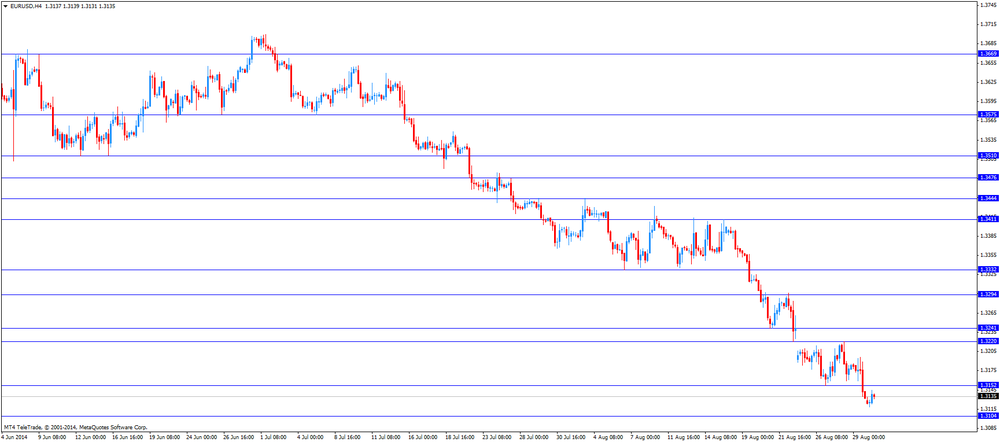1000x442 pixels.
Task: Click the 16 Jun 16:00 time label
Action: click(126, 438)
